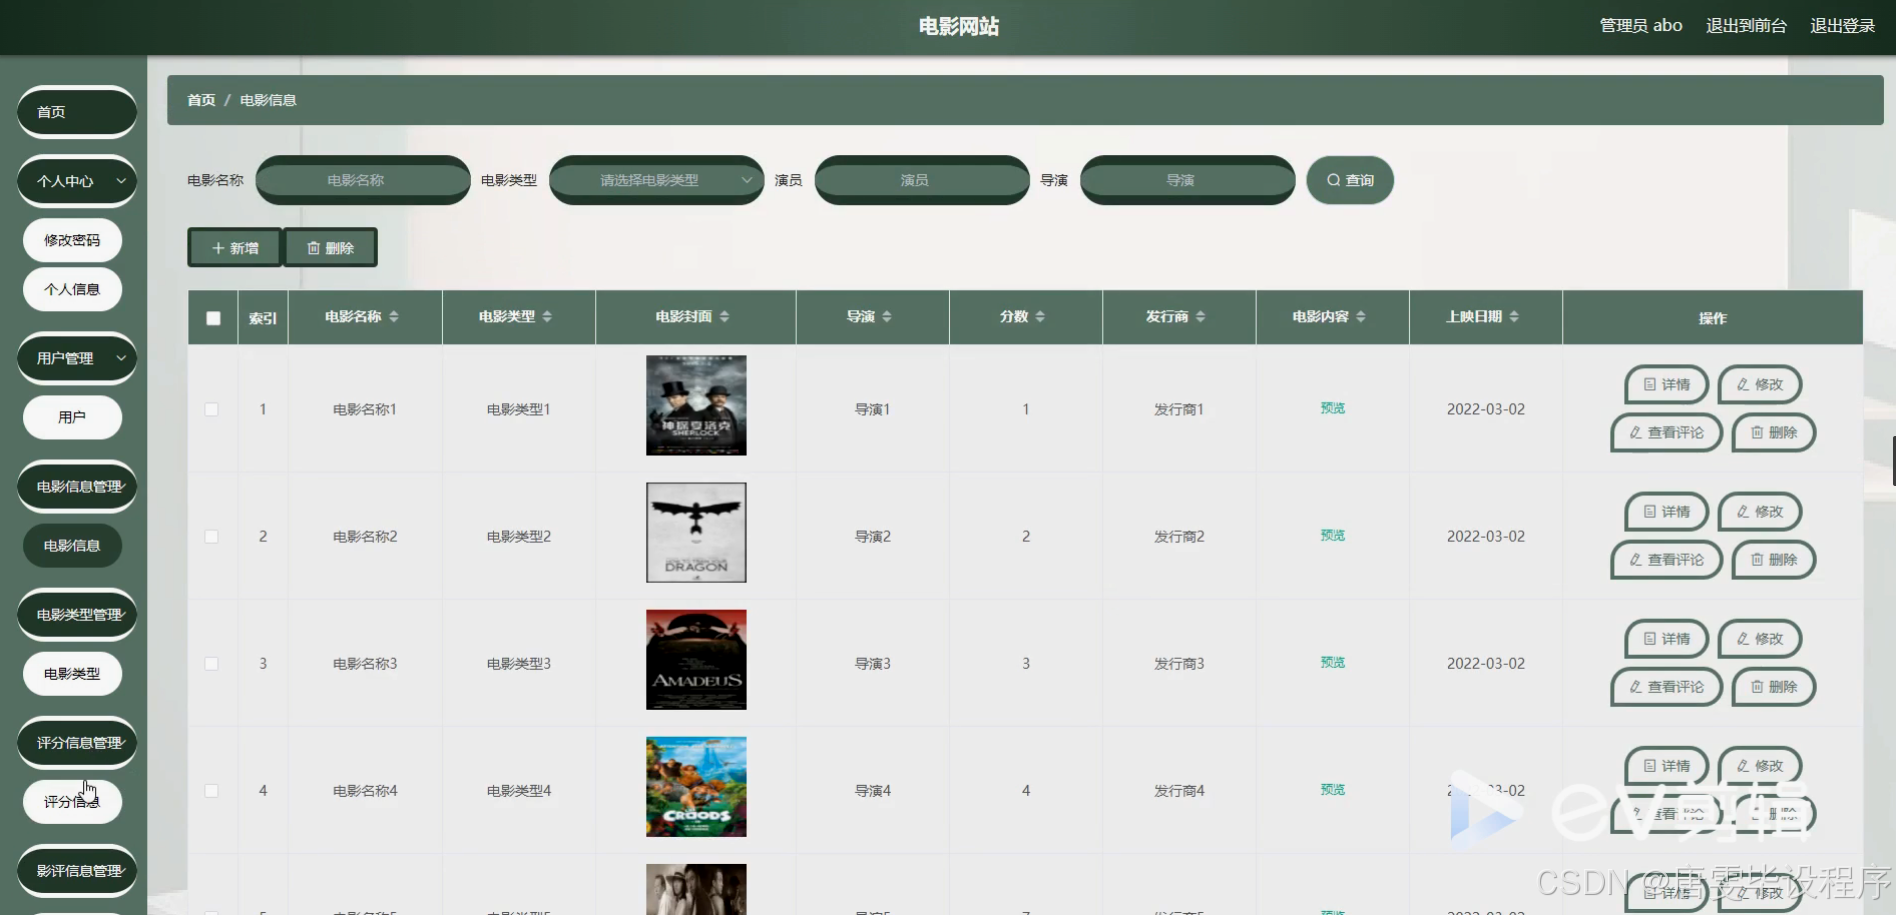
Task: Sort by 电影封面 column arrows
Action: [x=724, y=317]
